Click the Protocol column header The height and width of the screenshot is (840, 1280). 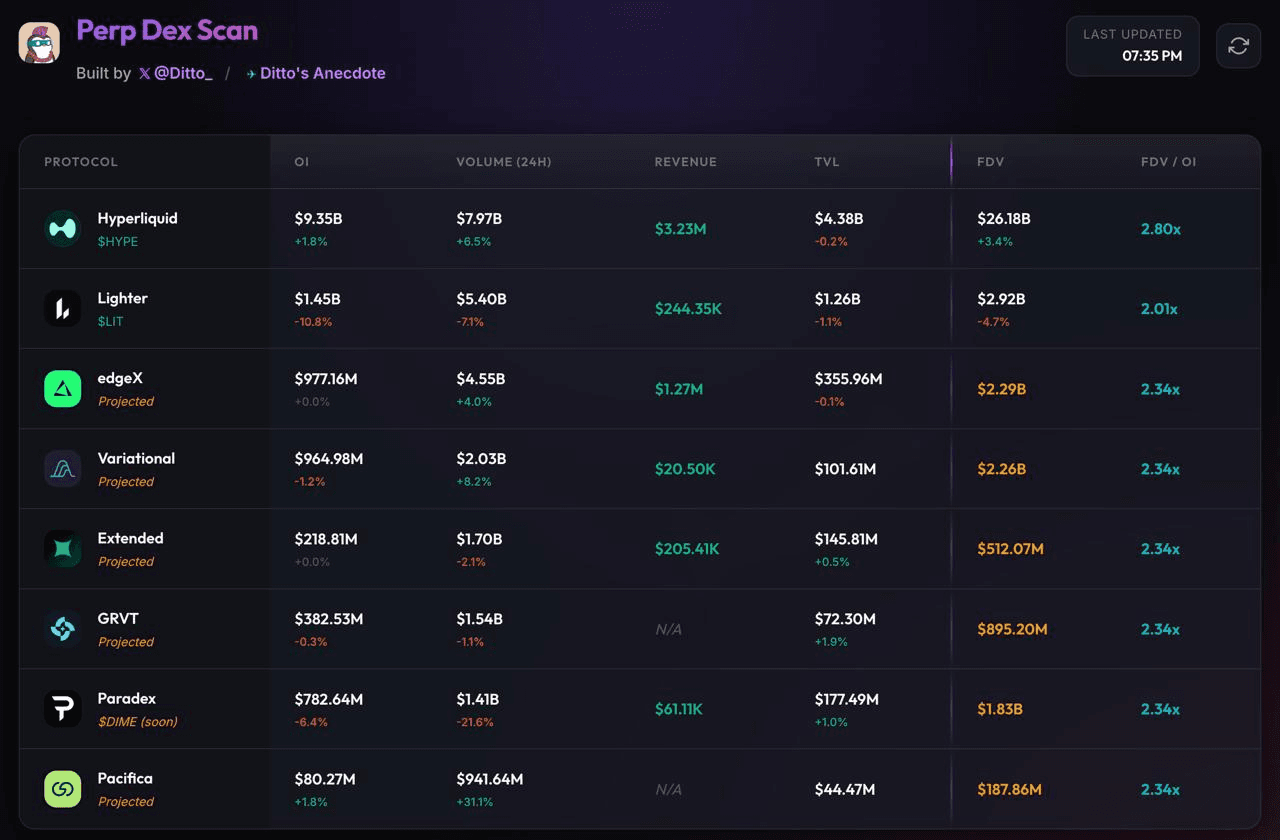pyautogui.click(x=81, y=162)
